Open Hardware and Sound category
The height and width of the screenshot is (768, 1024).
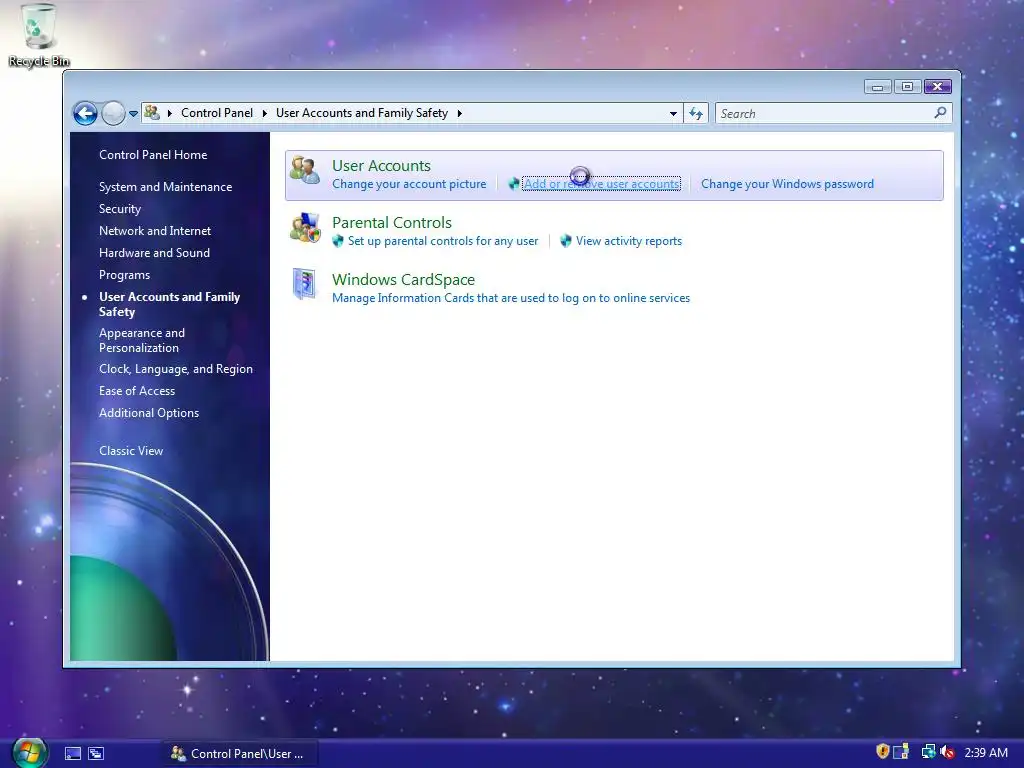click(154, 253)
